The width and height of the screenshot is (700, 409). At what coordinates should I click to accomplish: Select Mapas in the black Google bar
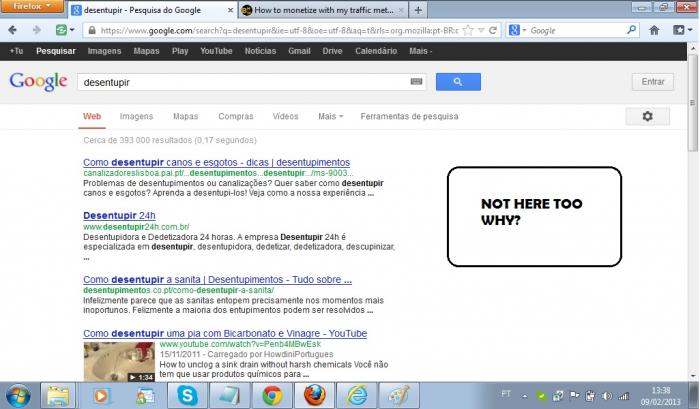pos(146,51)
